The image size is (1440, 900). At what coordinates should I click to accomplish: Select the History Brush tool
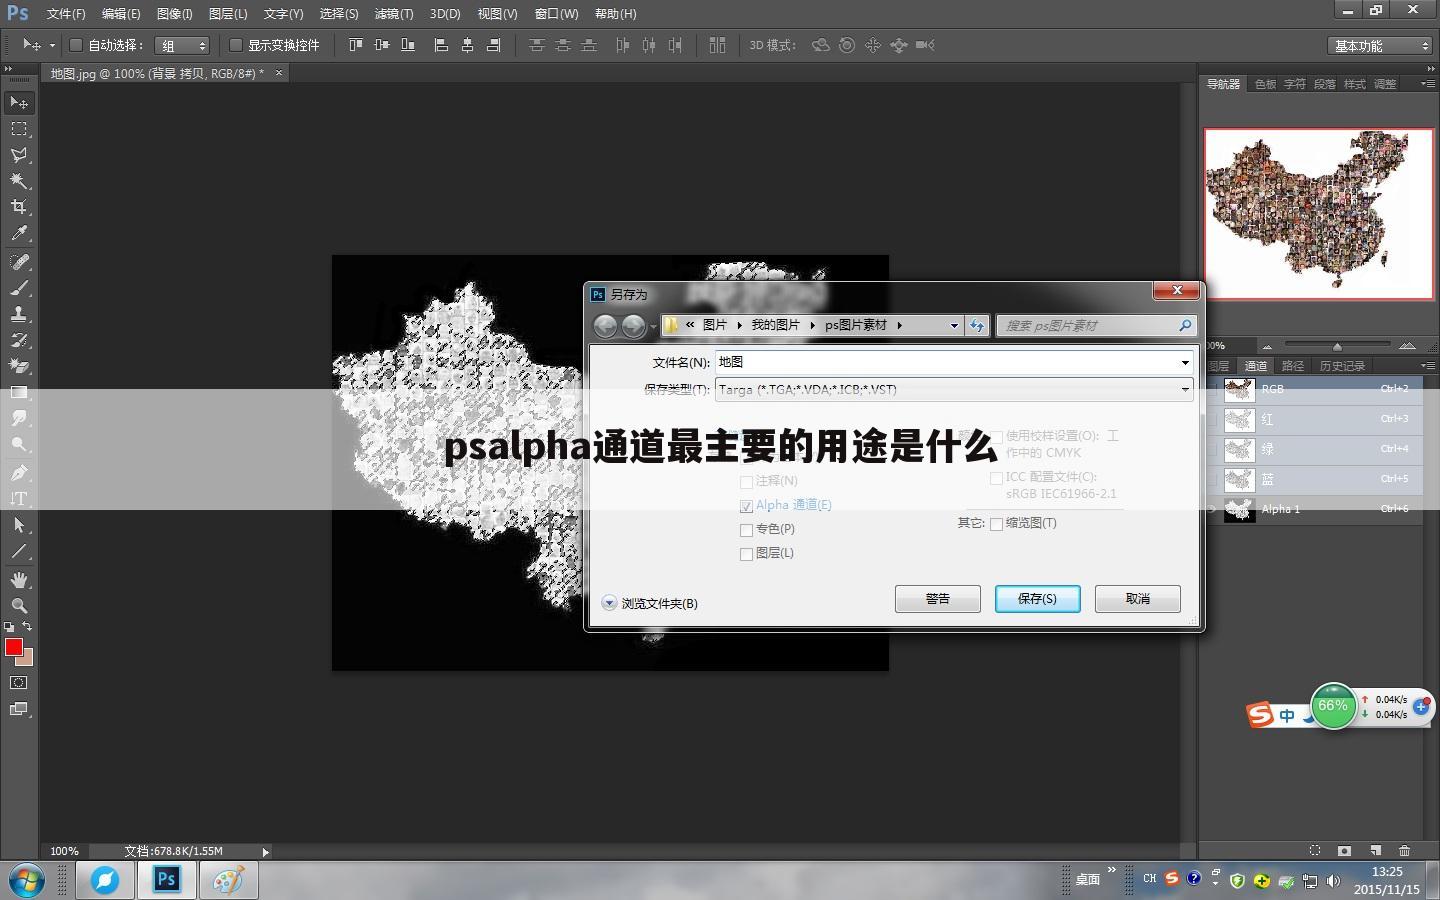(19, 340)
